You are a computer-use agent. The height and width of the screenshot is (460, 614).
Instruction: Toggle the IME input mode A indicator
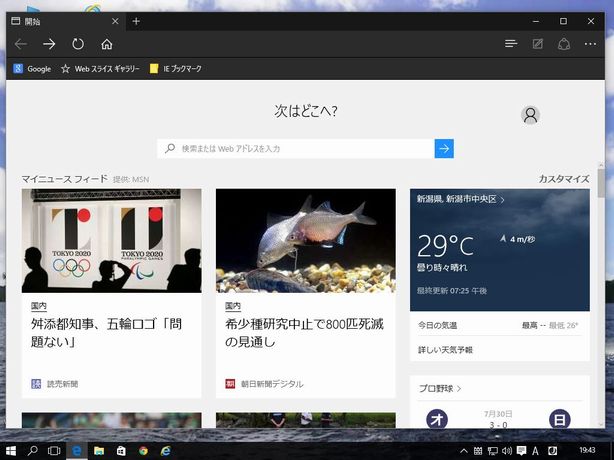click(535, 451)
